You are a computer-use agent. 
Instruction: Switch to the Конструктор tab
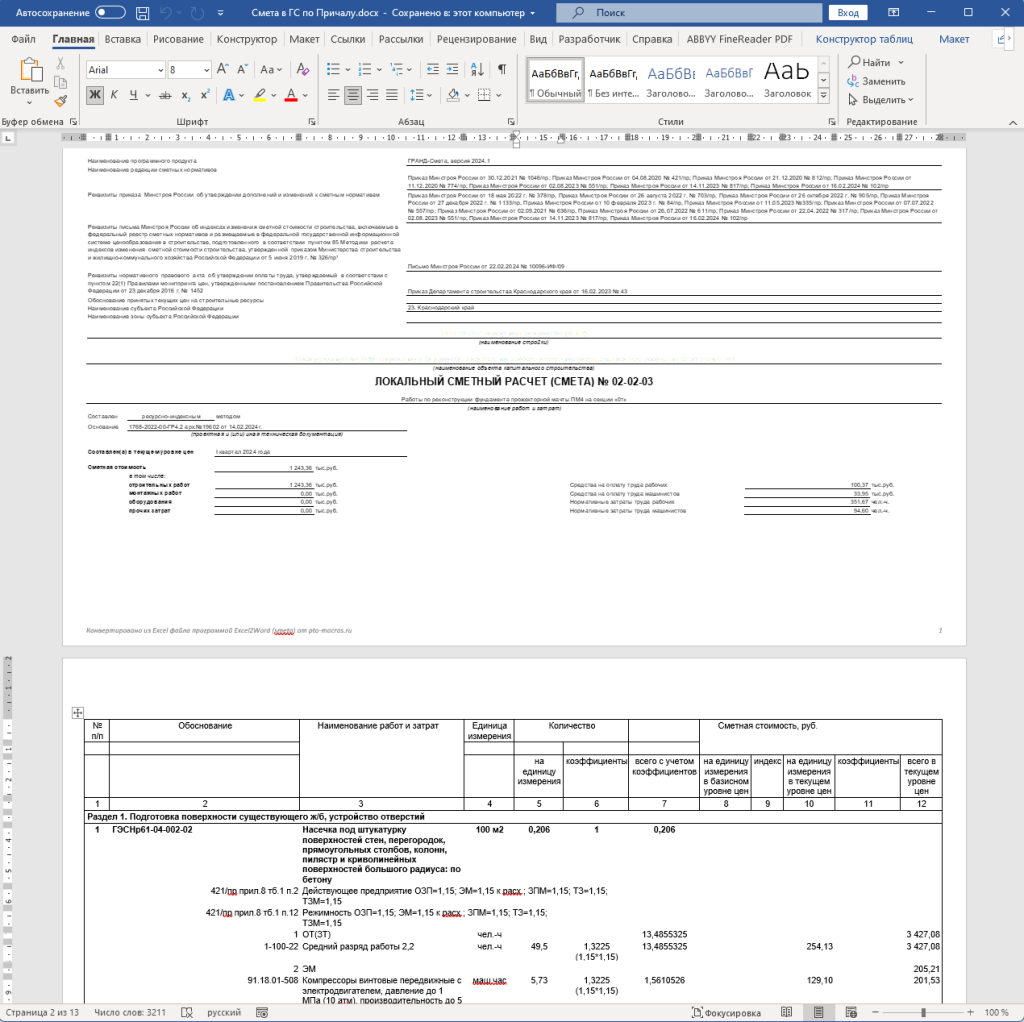247,39
